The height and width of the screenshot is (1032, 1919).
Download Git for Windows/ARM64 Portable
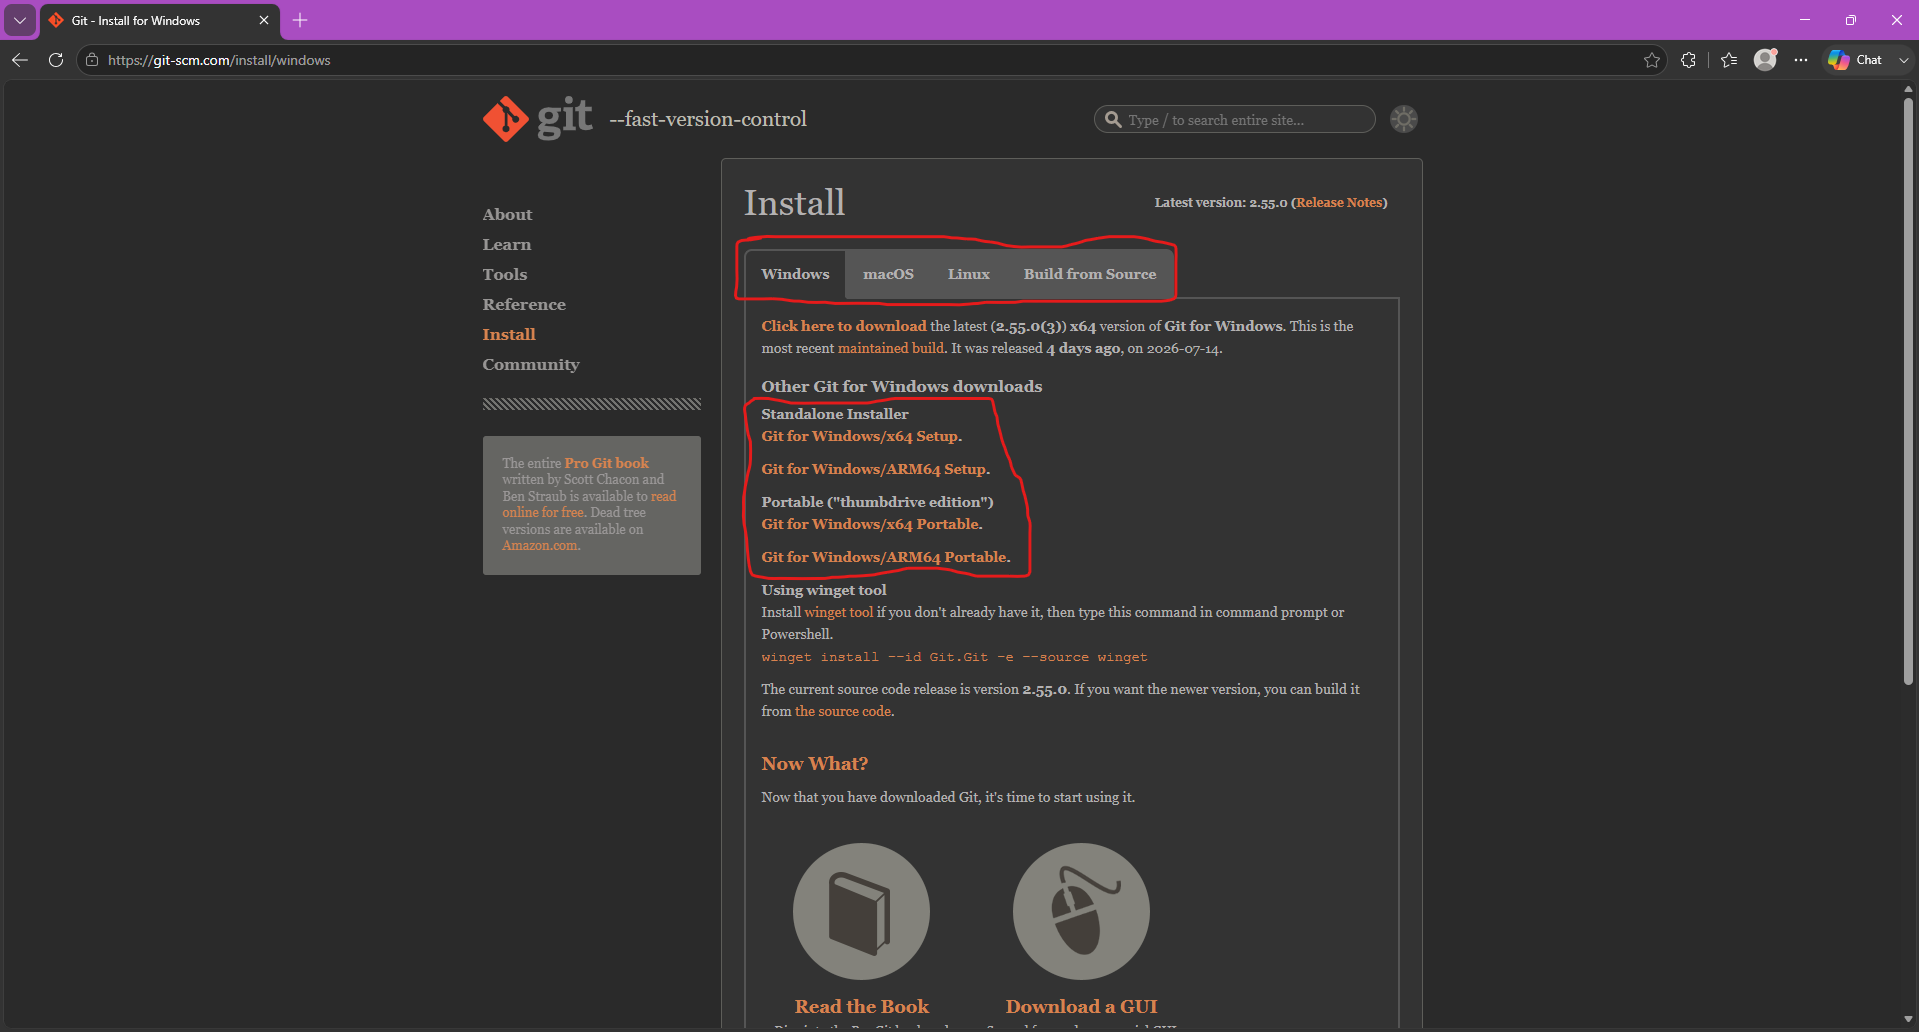pyautogui.click(x=884, y=557)
